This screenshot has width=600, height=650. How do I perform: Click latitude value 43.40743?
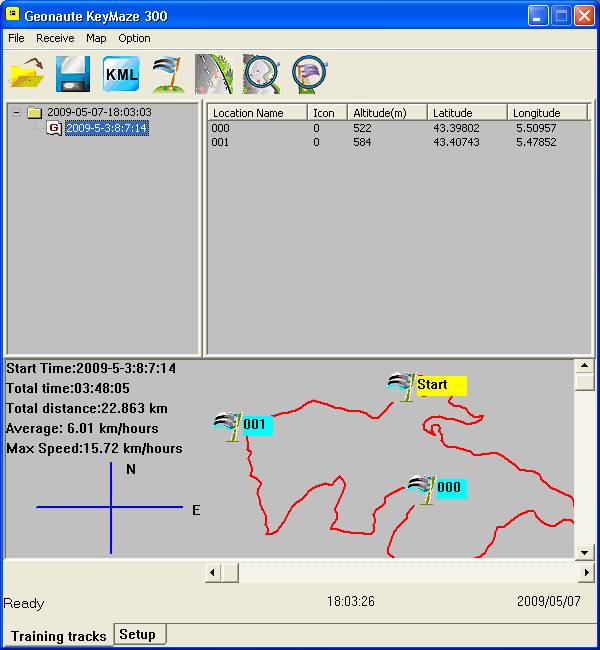click(x=456, y=142)
